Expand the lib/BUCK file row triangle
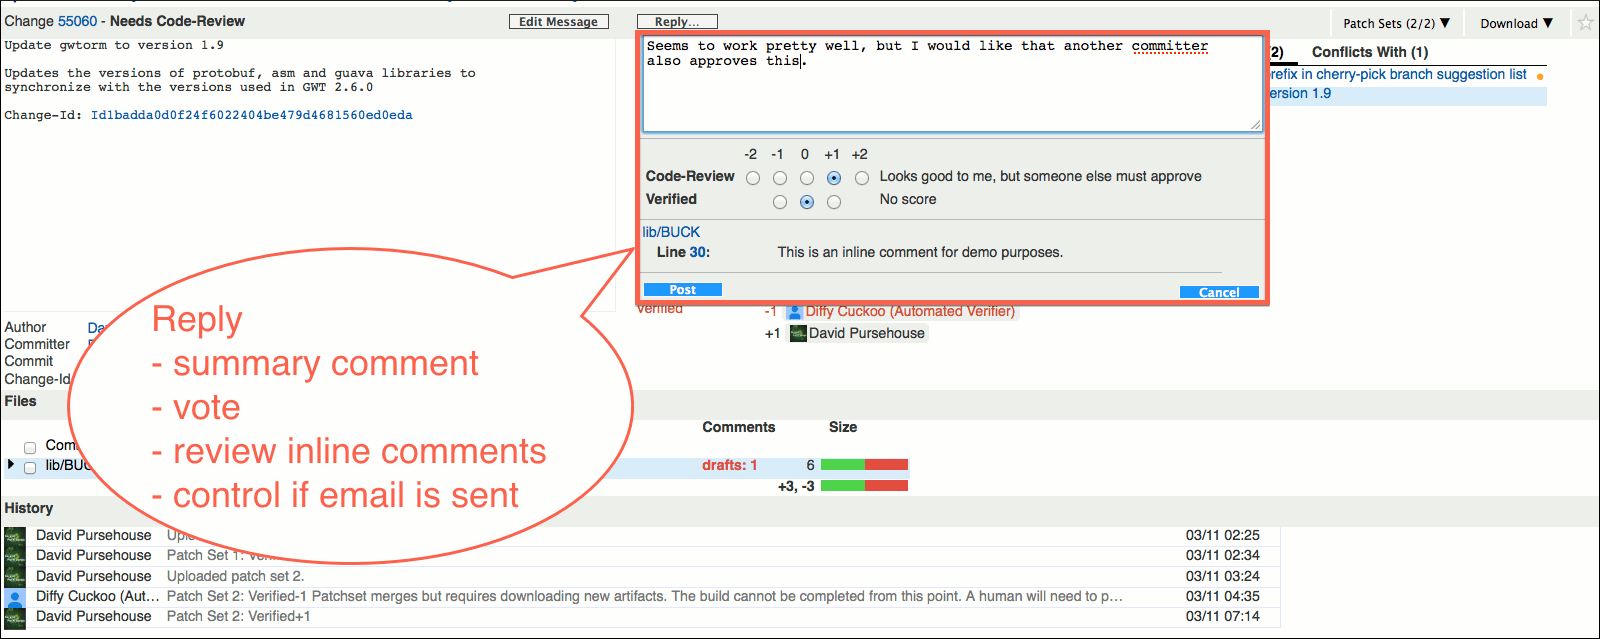The image size is (1600, 639). point(11,465)
